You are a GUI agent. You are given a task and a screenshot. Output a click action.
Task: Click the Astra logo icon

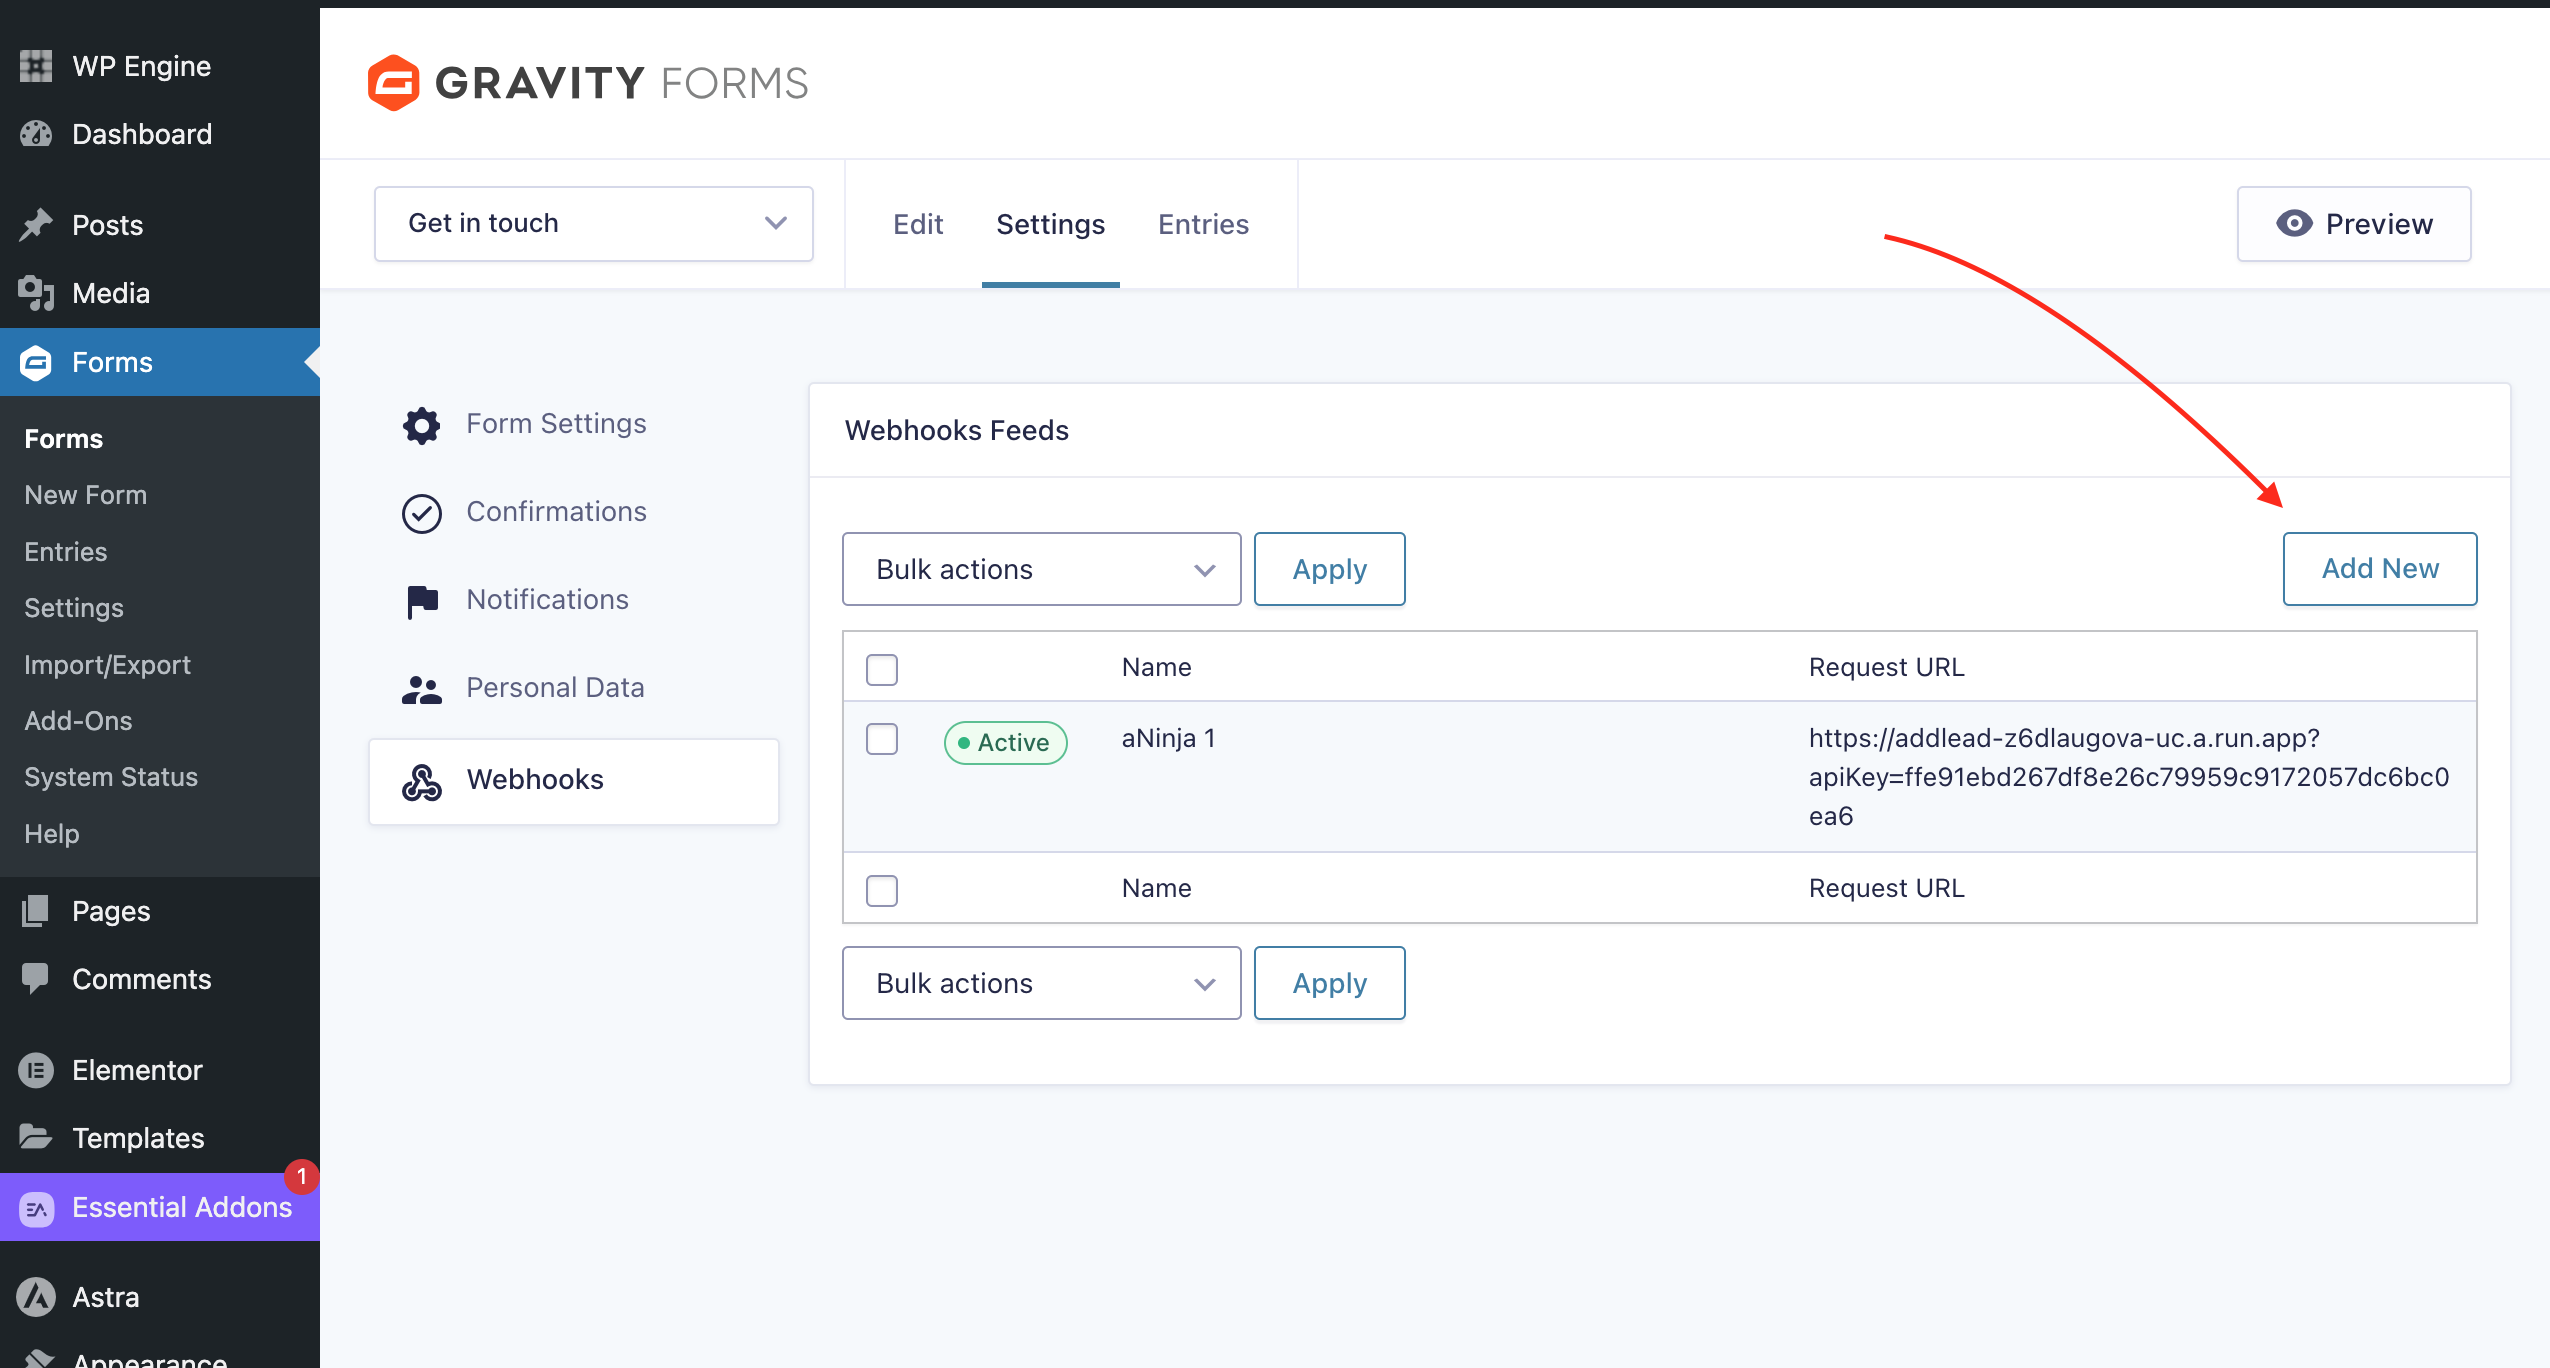36,1297
